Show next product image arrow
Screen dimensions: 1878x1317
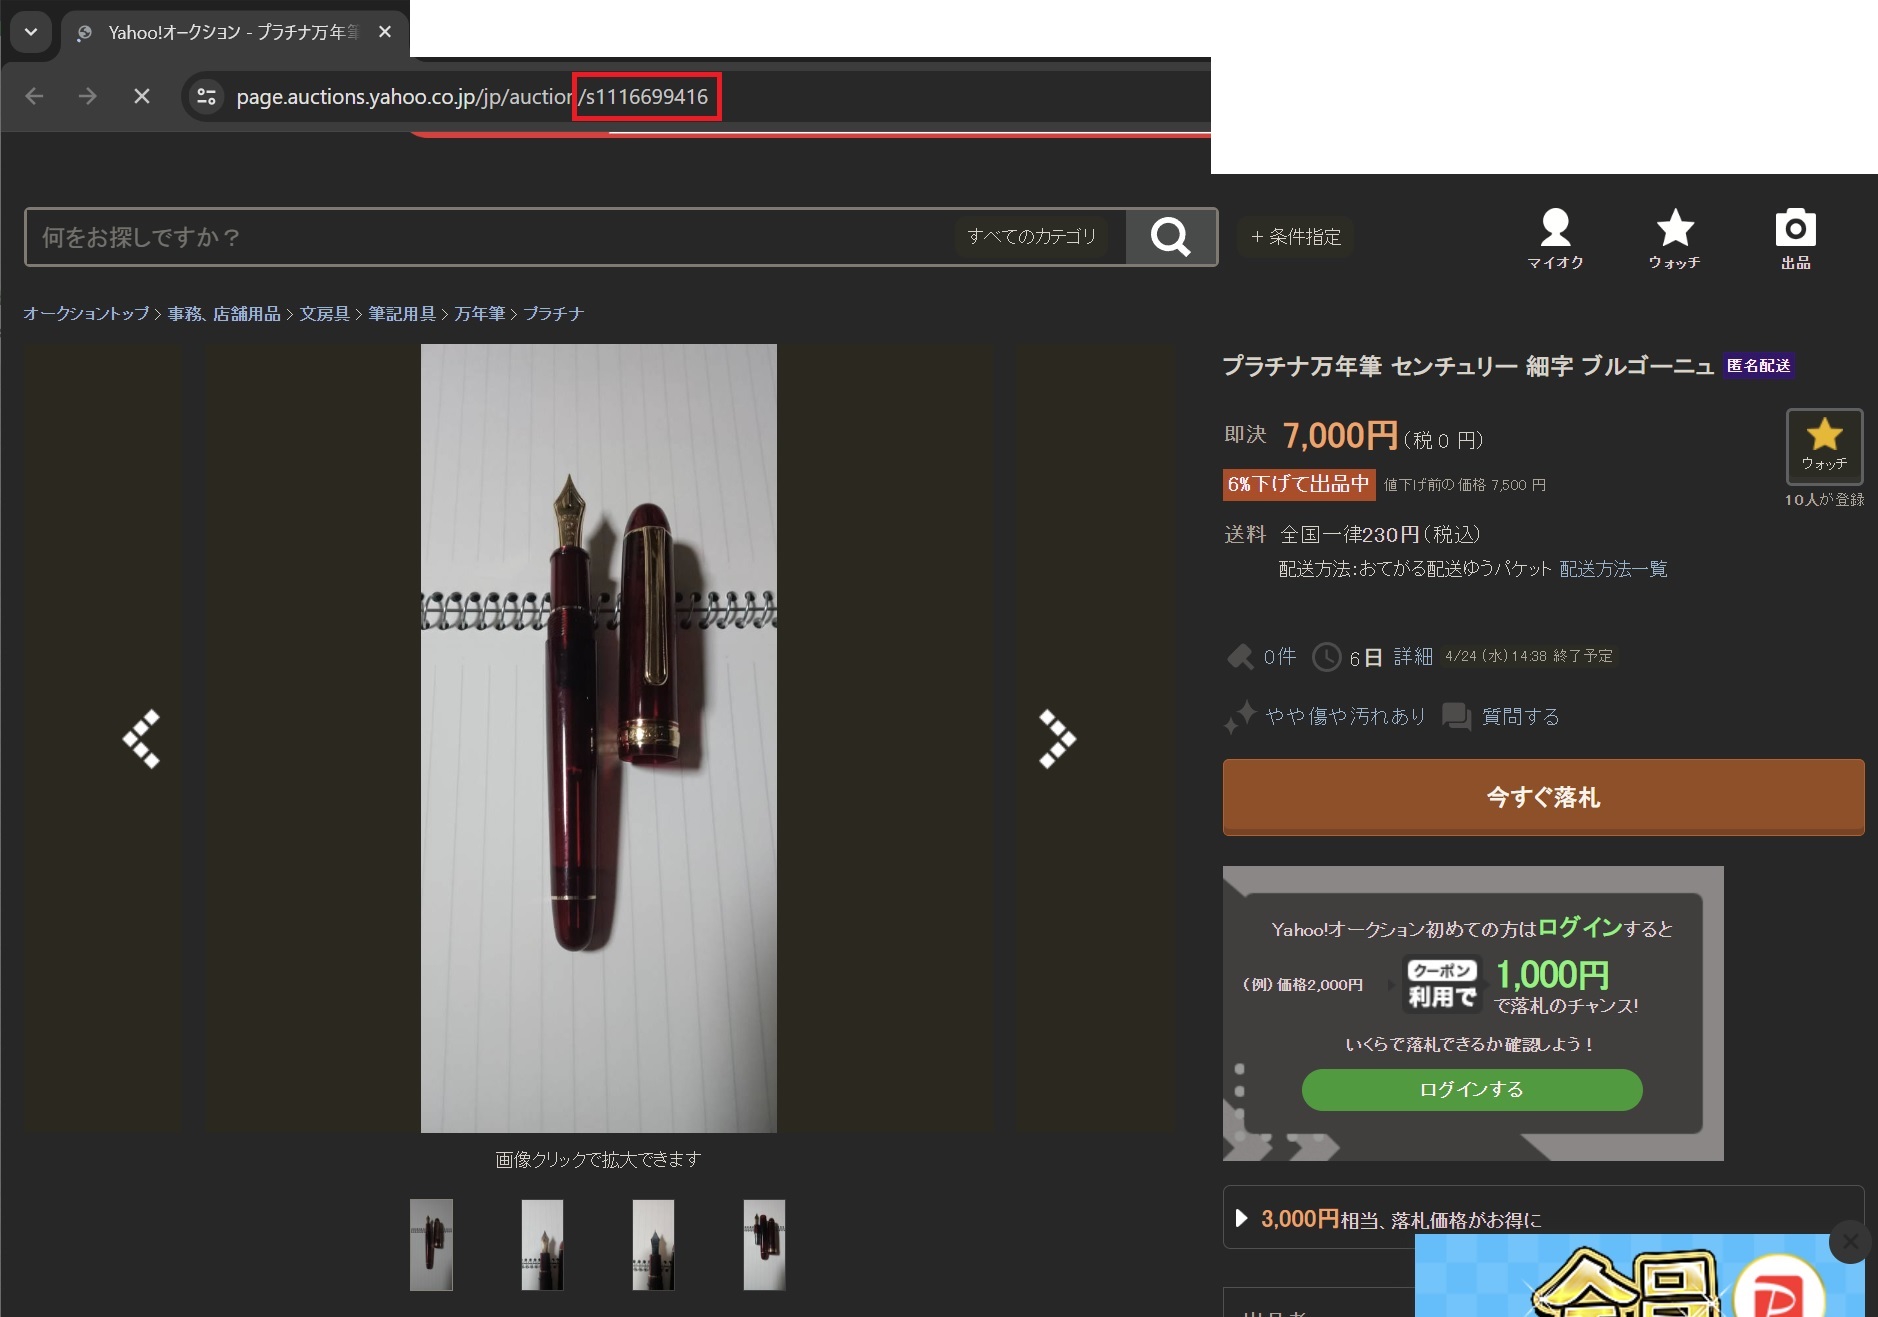click(x=1057, y=739)
